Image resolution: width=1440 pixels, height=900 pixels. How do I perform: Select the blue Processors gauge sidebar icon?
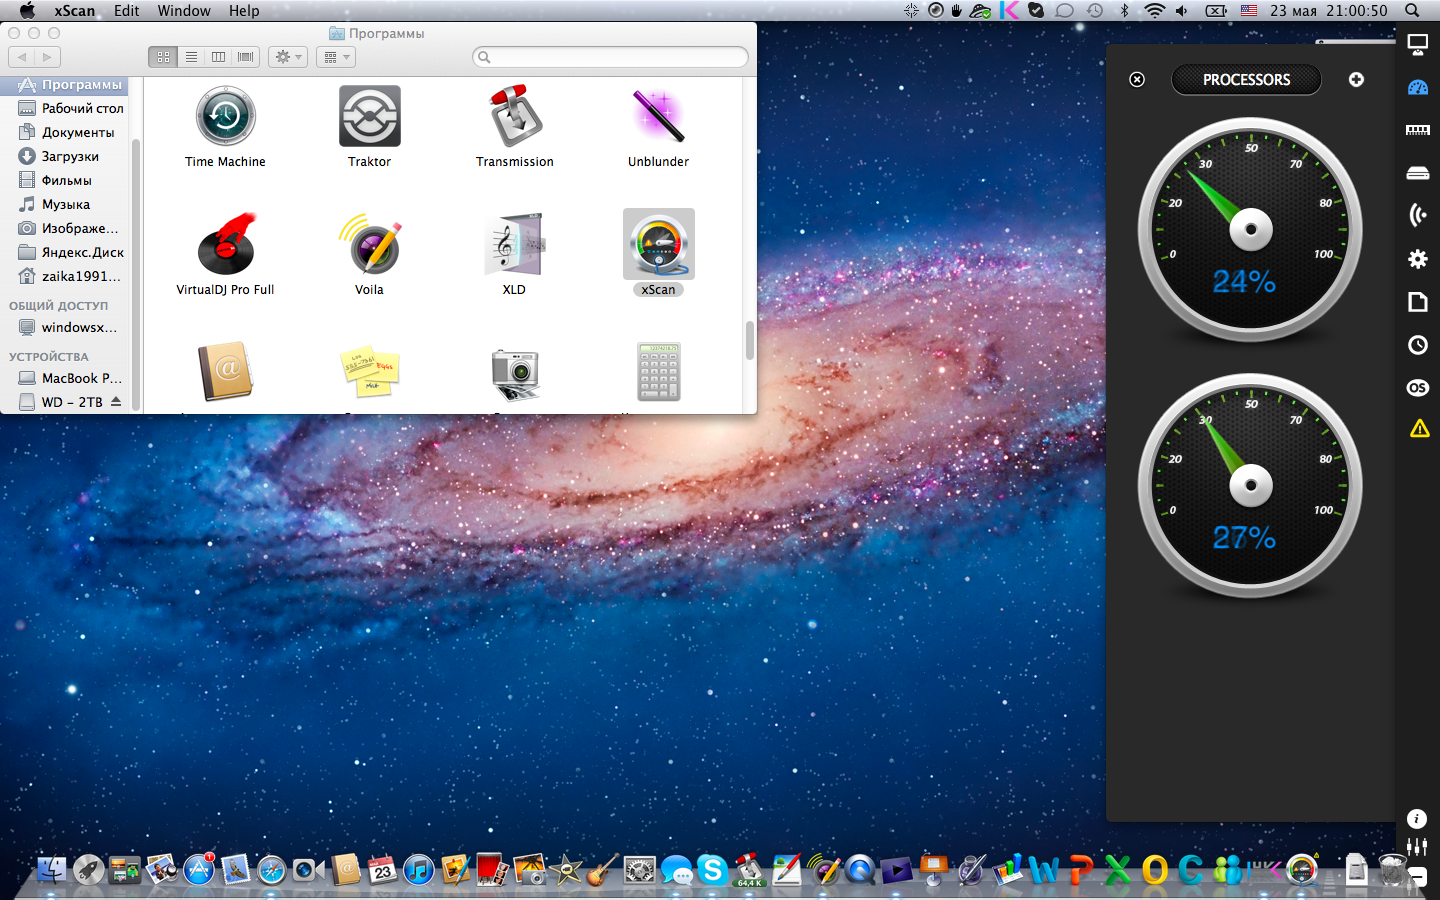[1417, 88]
